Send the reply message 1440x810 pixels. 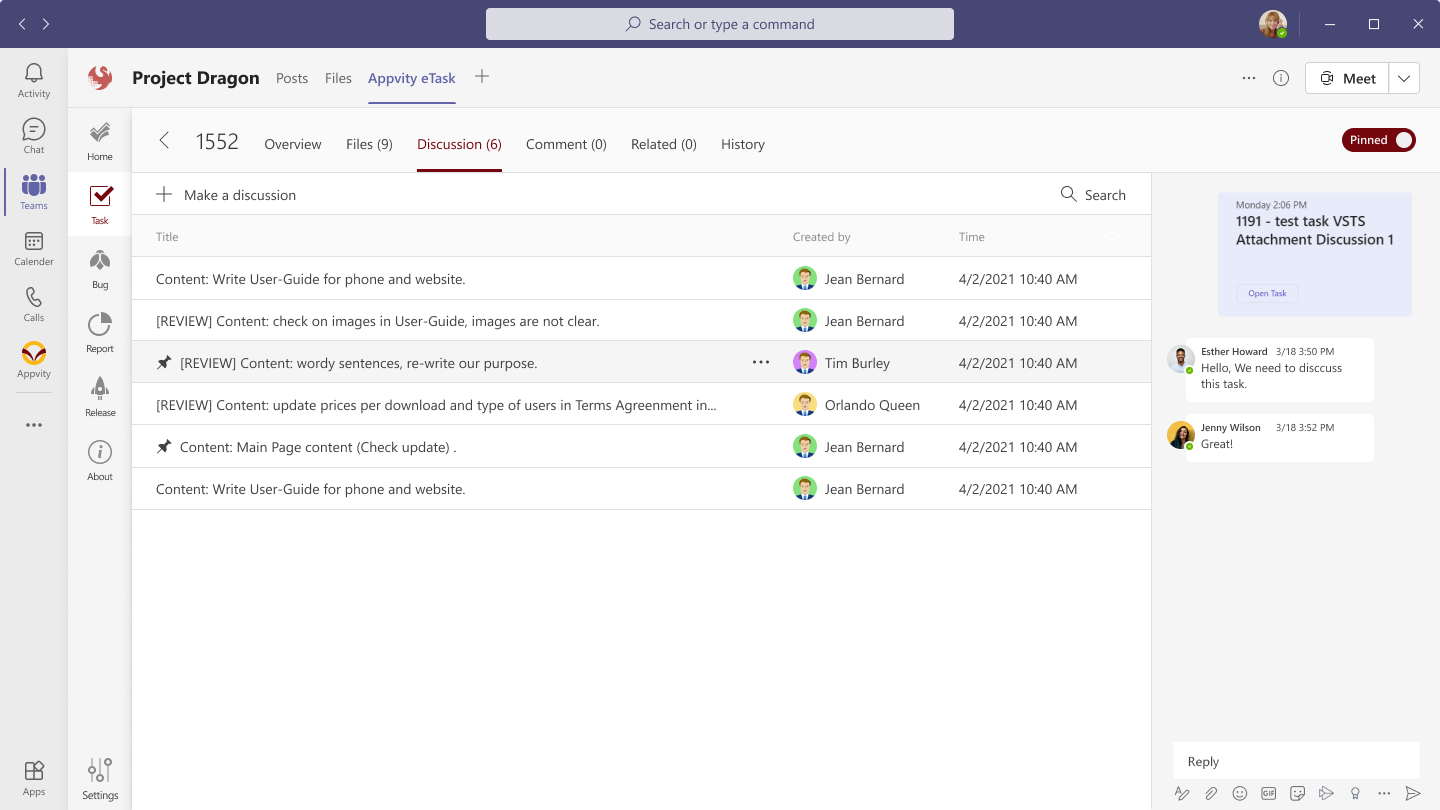click(x=1412, y=792)
